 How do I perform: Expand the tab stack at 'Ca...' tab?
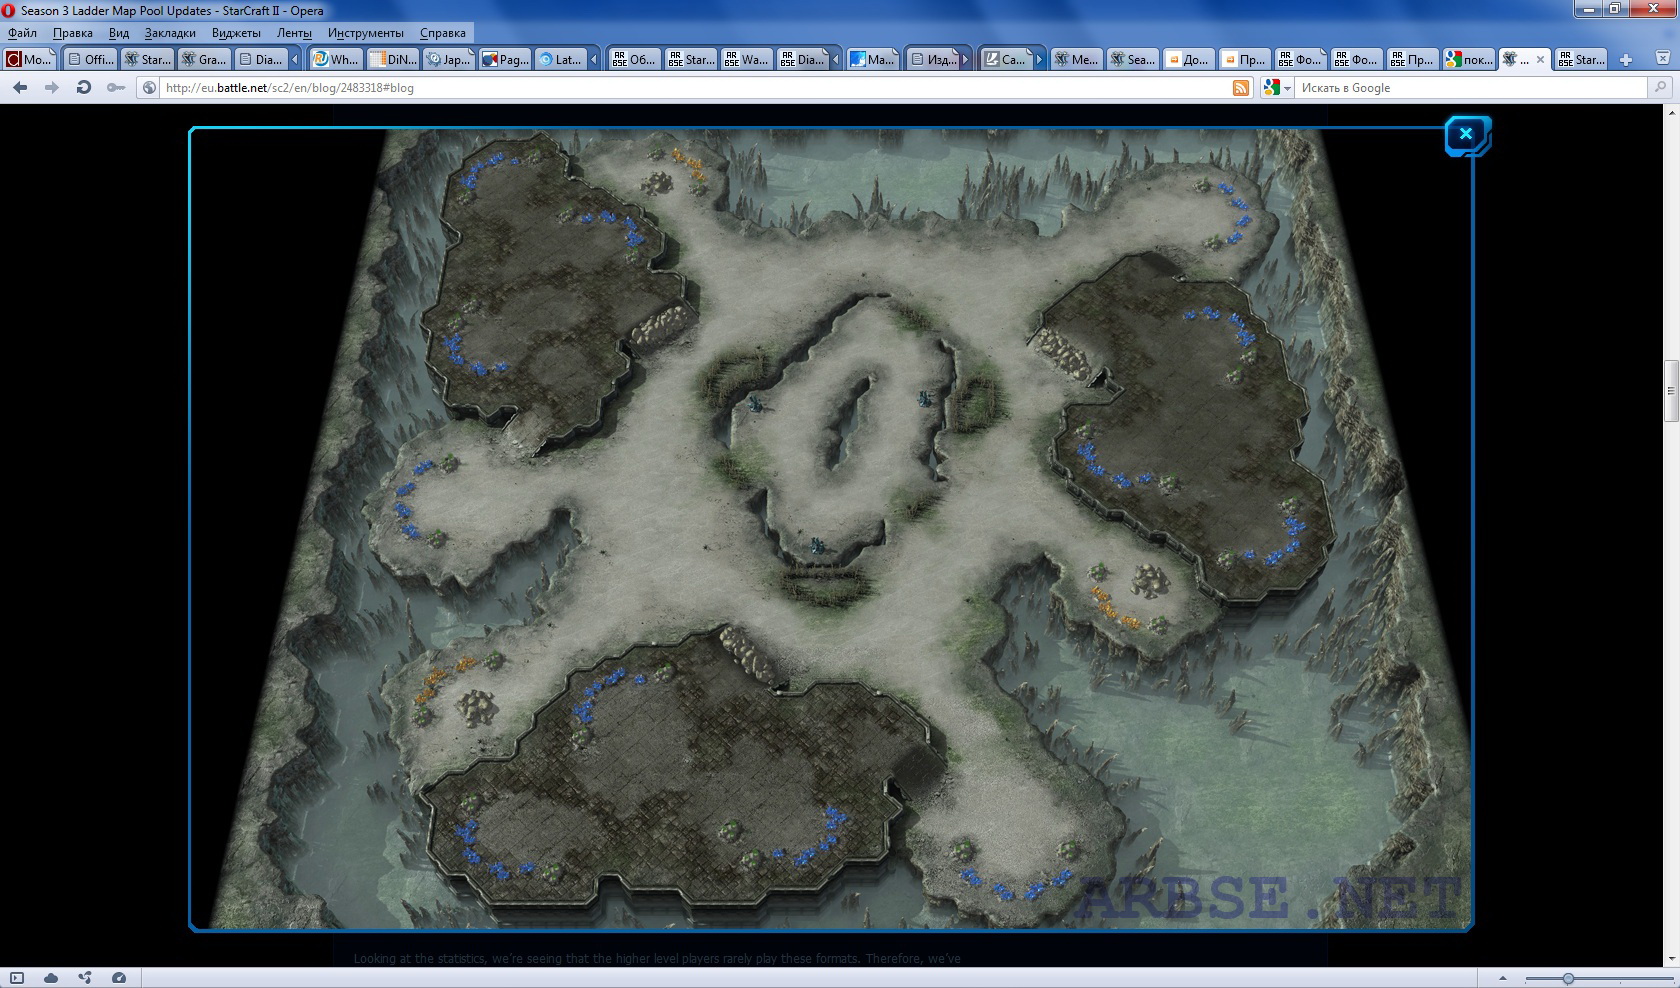coord(1040,60)
